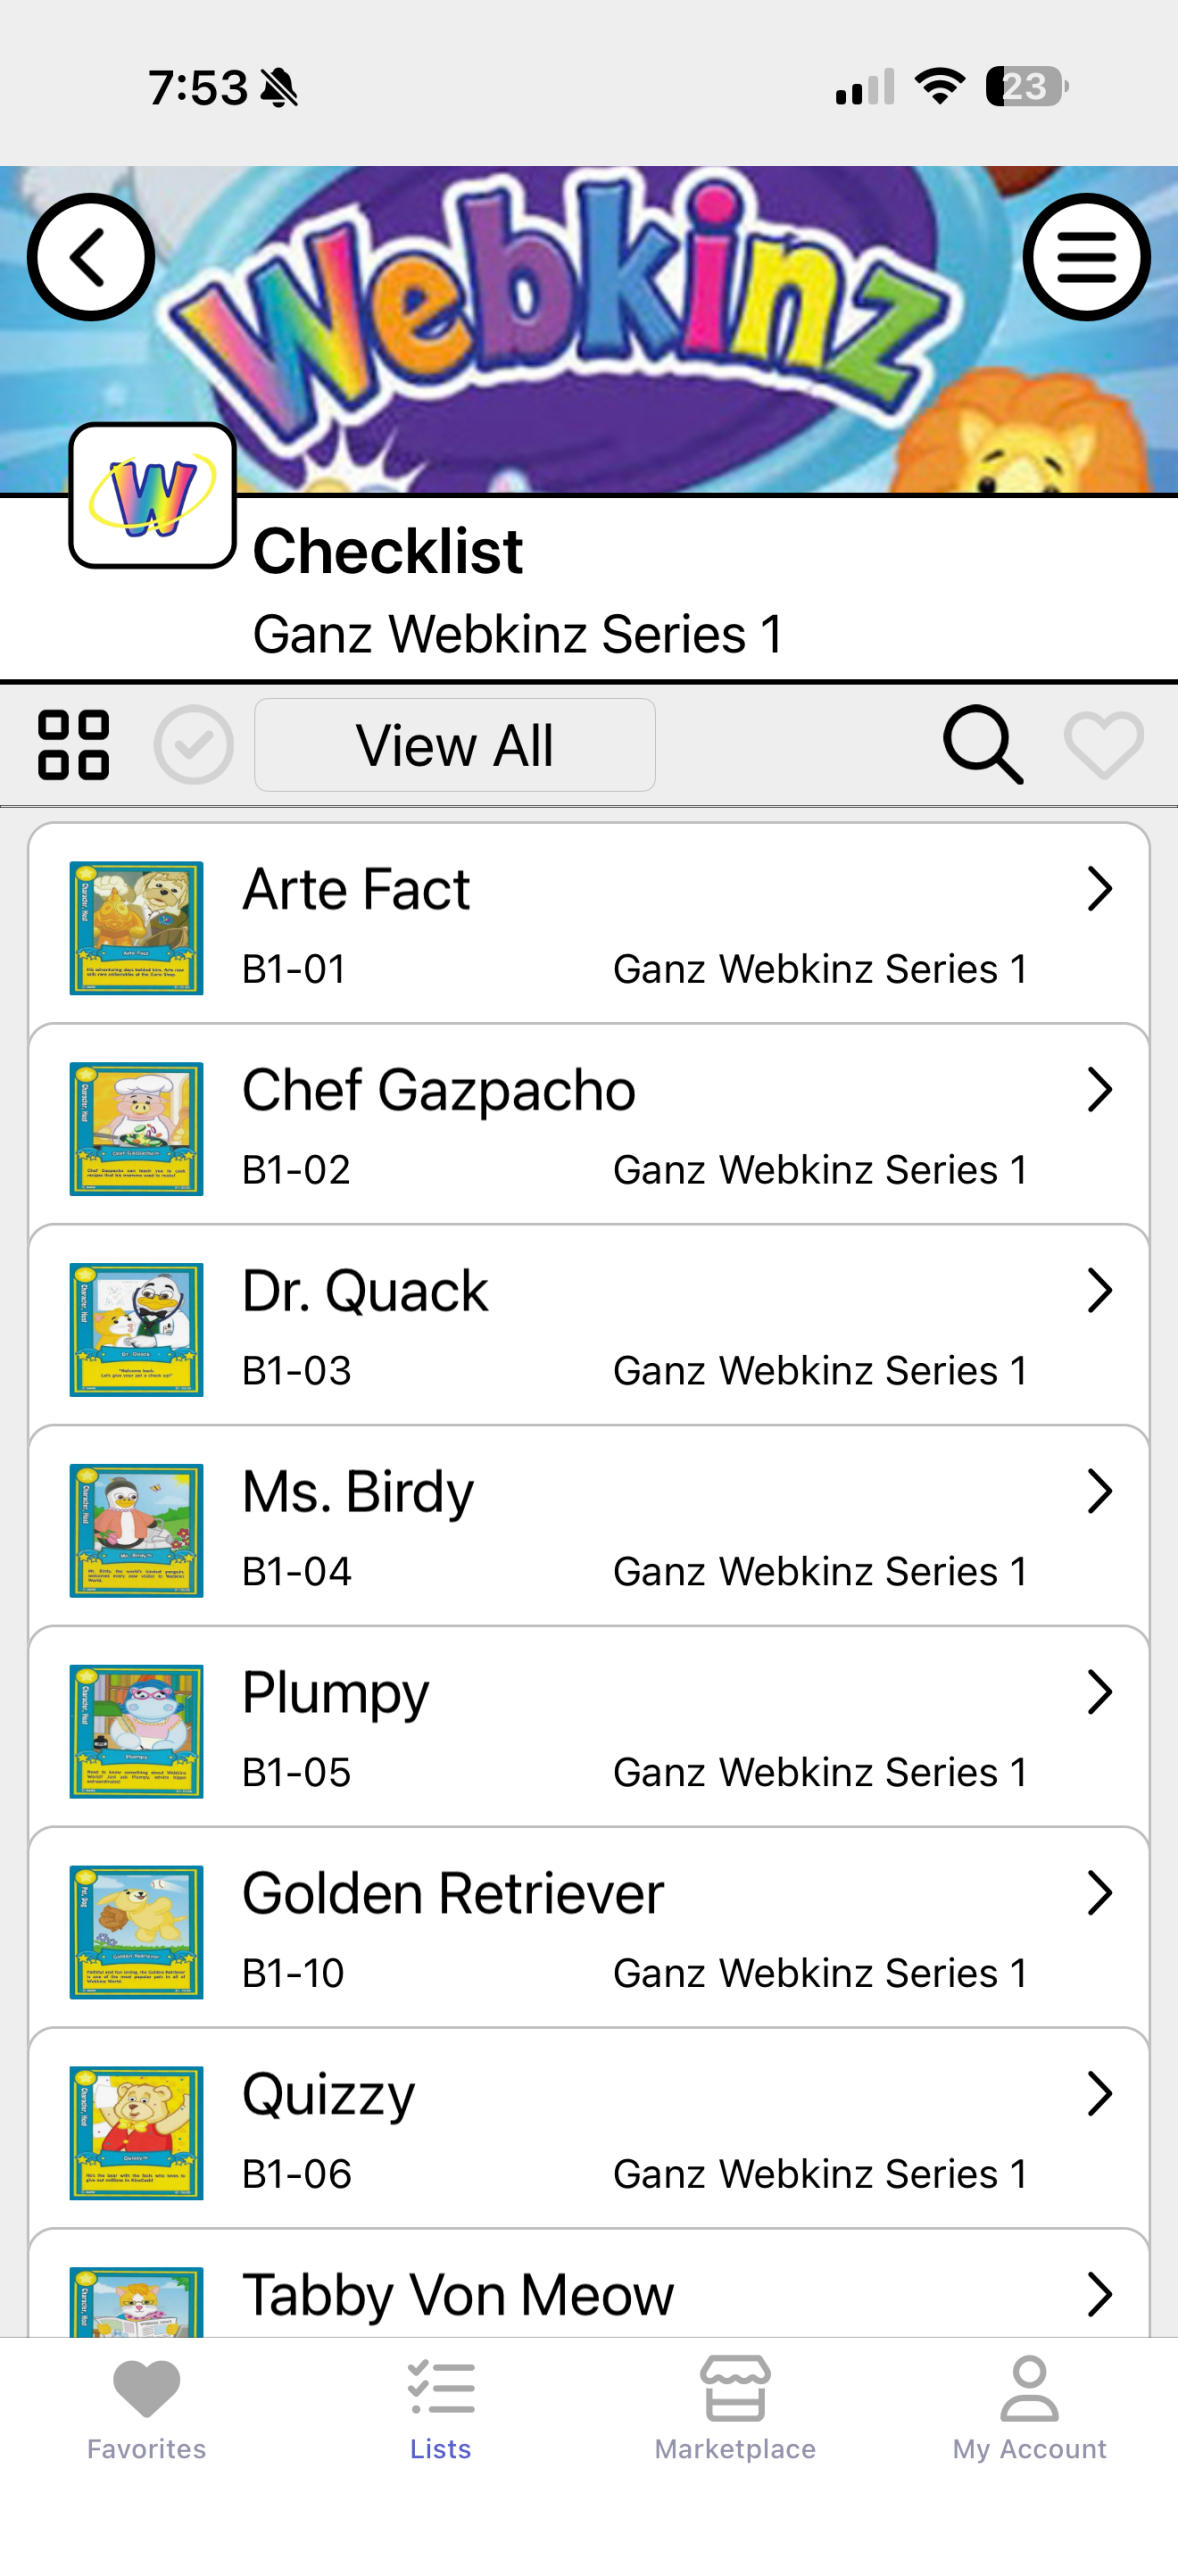Image resolution: width=1178 pixels, height=2560 pixels.
Task: Tap the Webkinz W logo icon
Action: coord(152,496)
